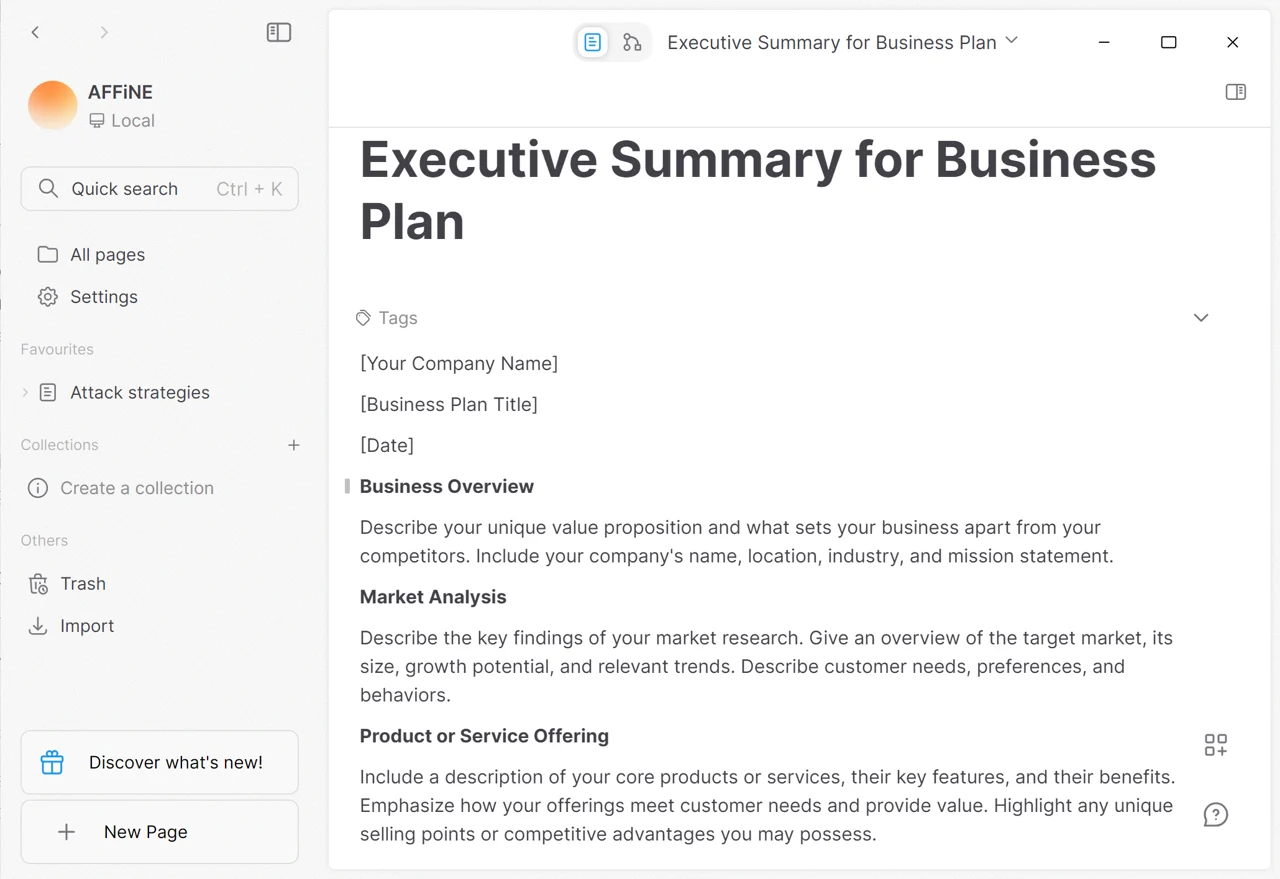Switch to page mode icon
The height and width of the screenshot is (879, 1280).
pos(592,42)
